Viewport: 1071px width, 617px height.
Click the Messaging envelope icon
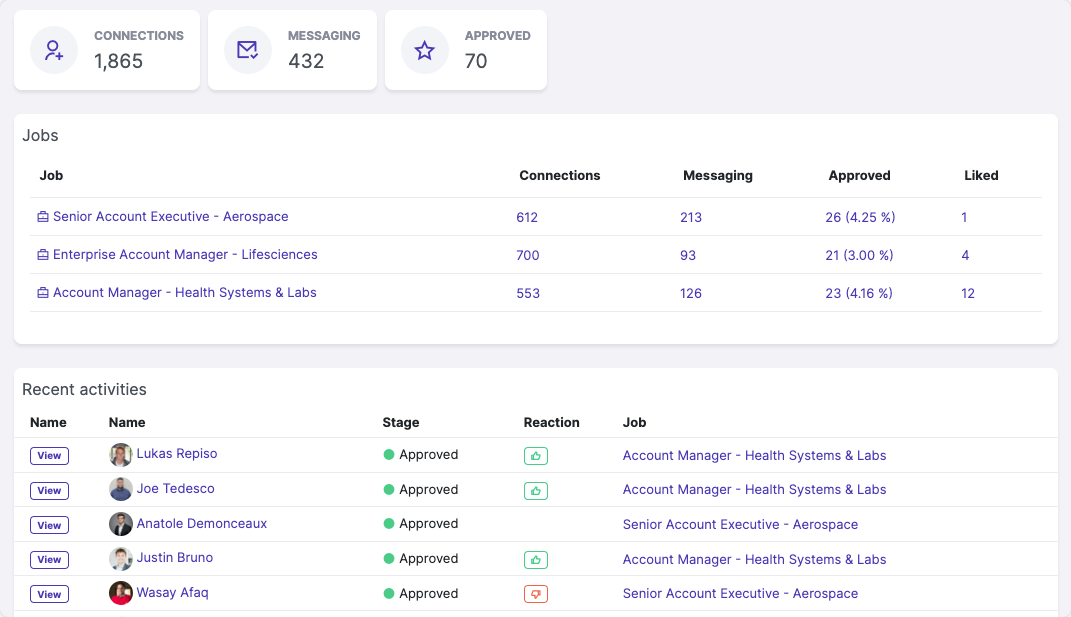coord(246,50)
